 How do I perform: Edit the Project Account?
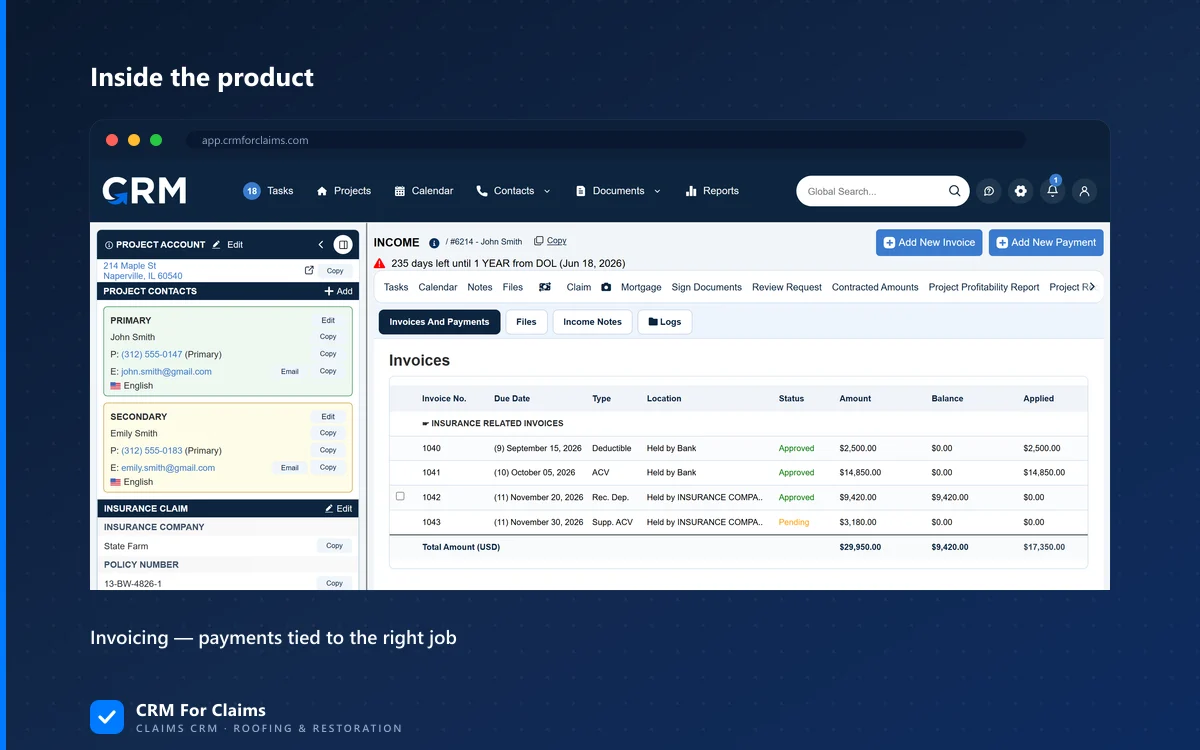click(228, 245)
